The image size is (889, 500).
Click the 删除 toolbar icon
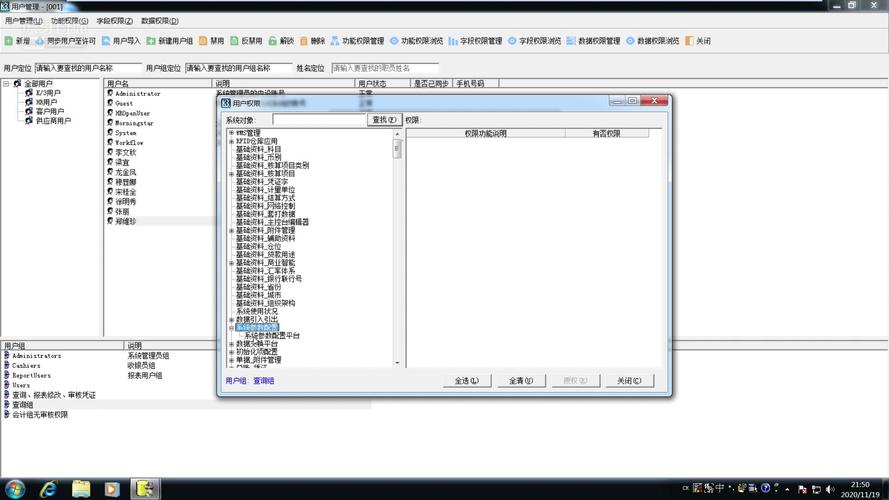[304, 41]
